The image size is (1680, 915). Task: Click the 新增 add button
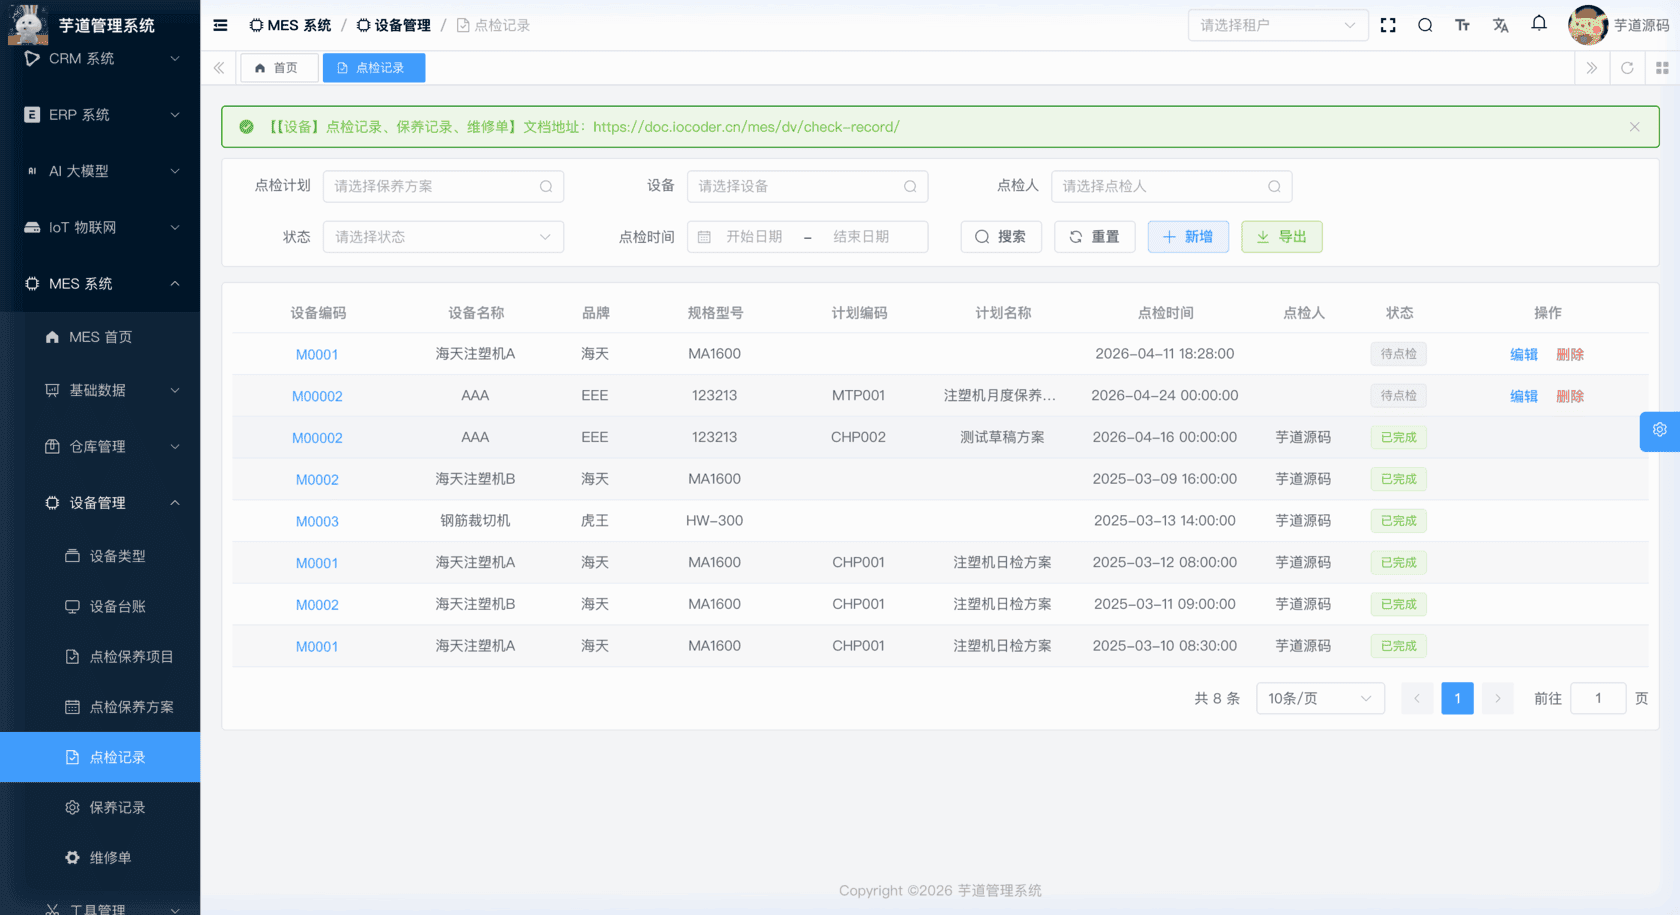coord(1188,236)
